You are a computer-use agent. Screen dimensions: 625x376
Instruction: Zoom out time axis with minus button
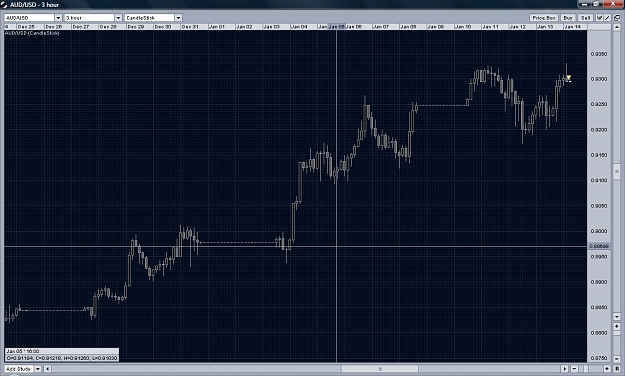(574, 369)
